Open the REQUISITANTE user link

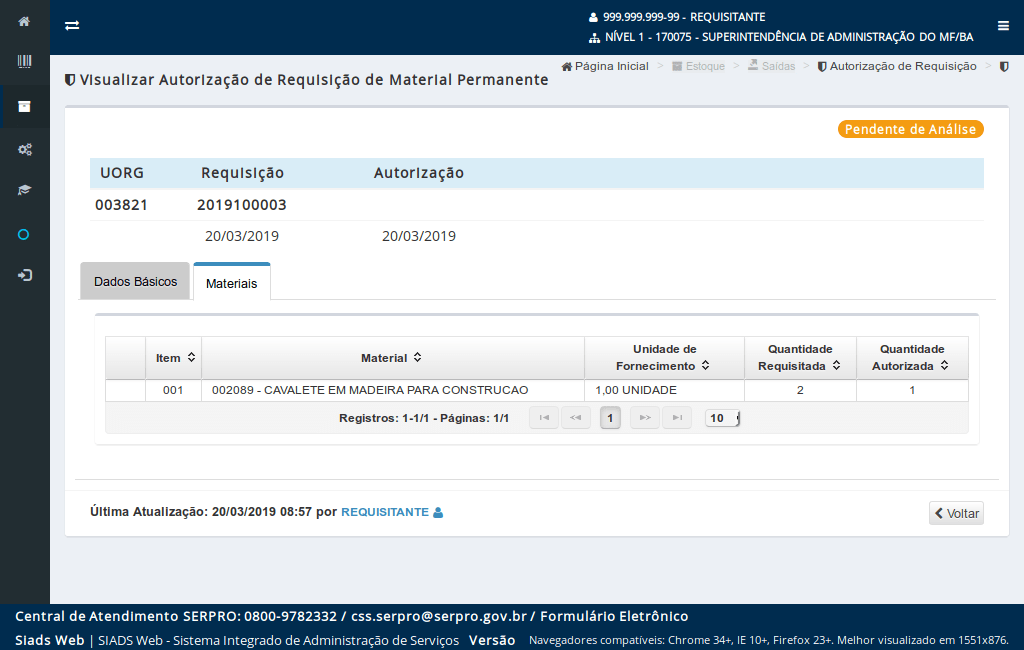point(385,512)
